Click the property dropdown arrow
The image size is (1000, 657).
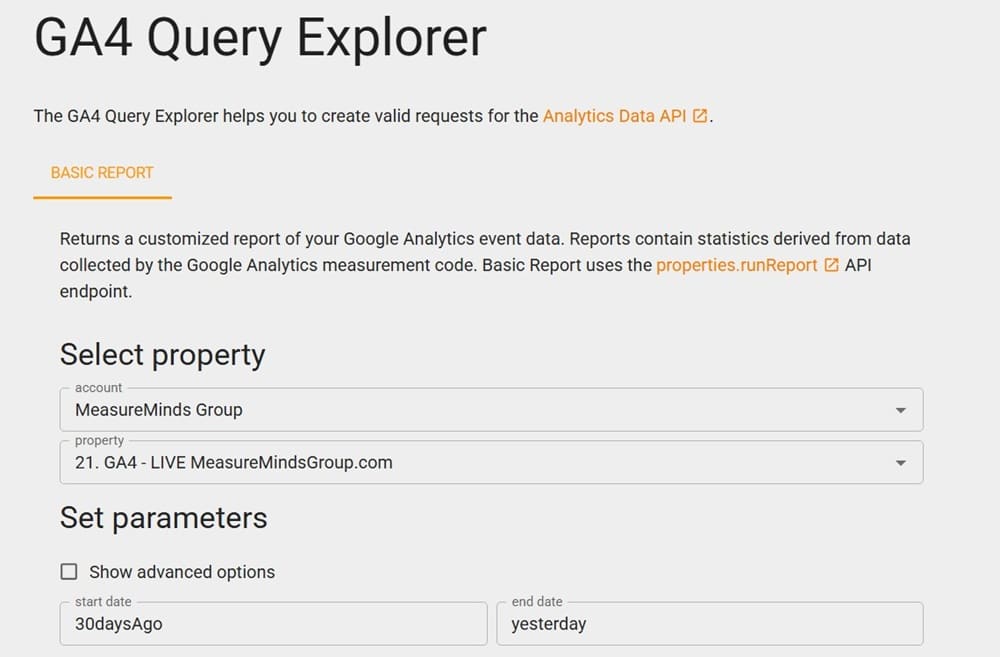[x=901, y=463]
